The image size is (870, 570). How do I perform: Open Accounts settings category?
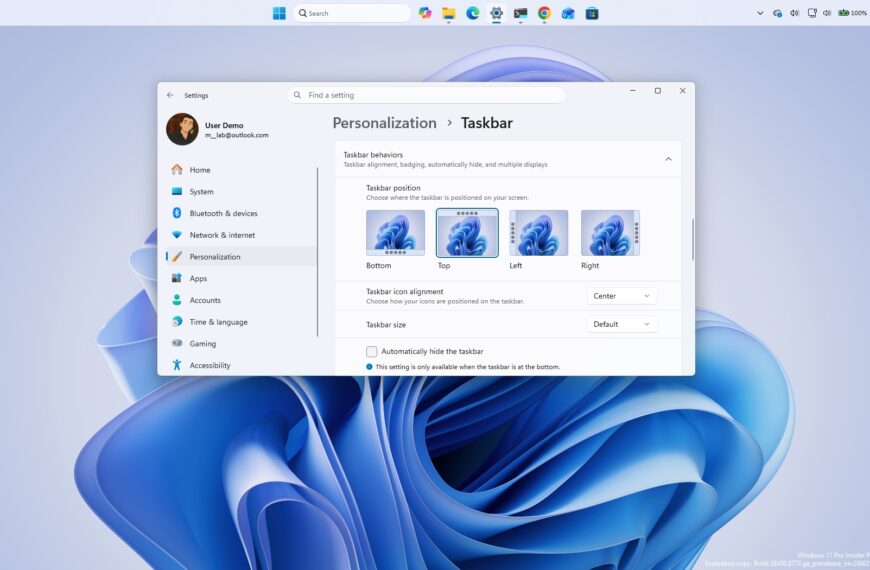(x=241, y=300)
